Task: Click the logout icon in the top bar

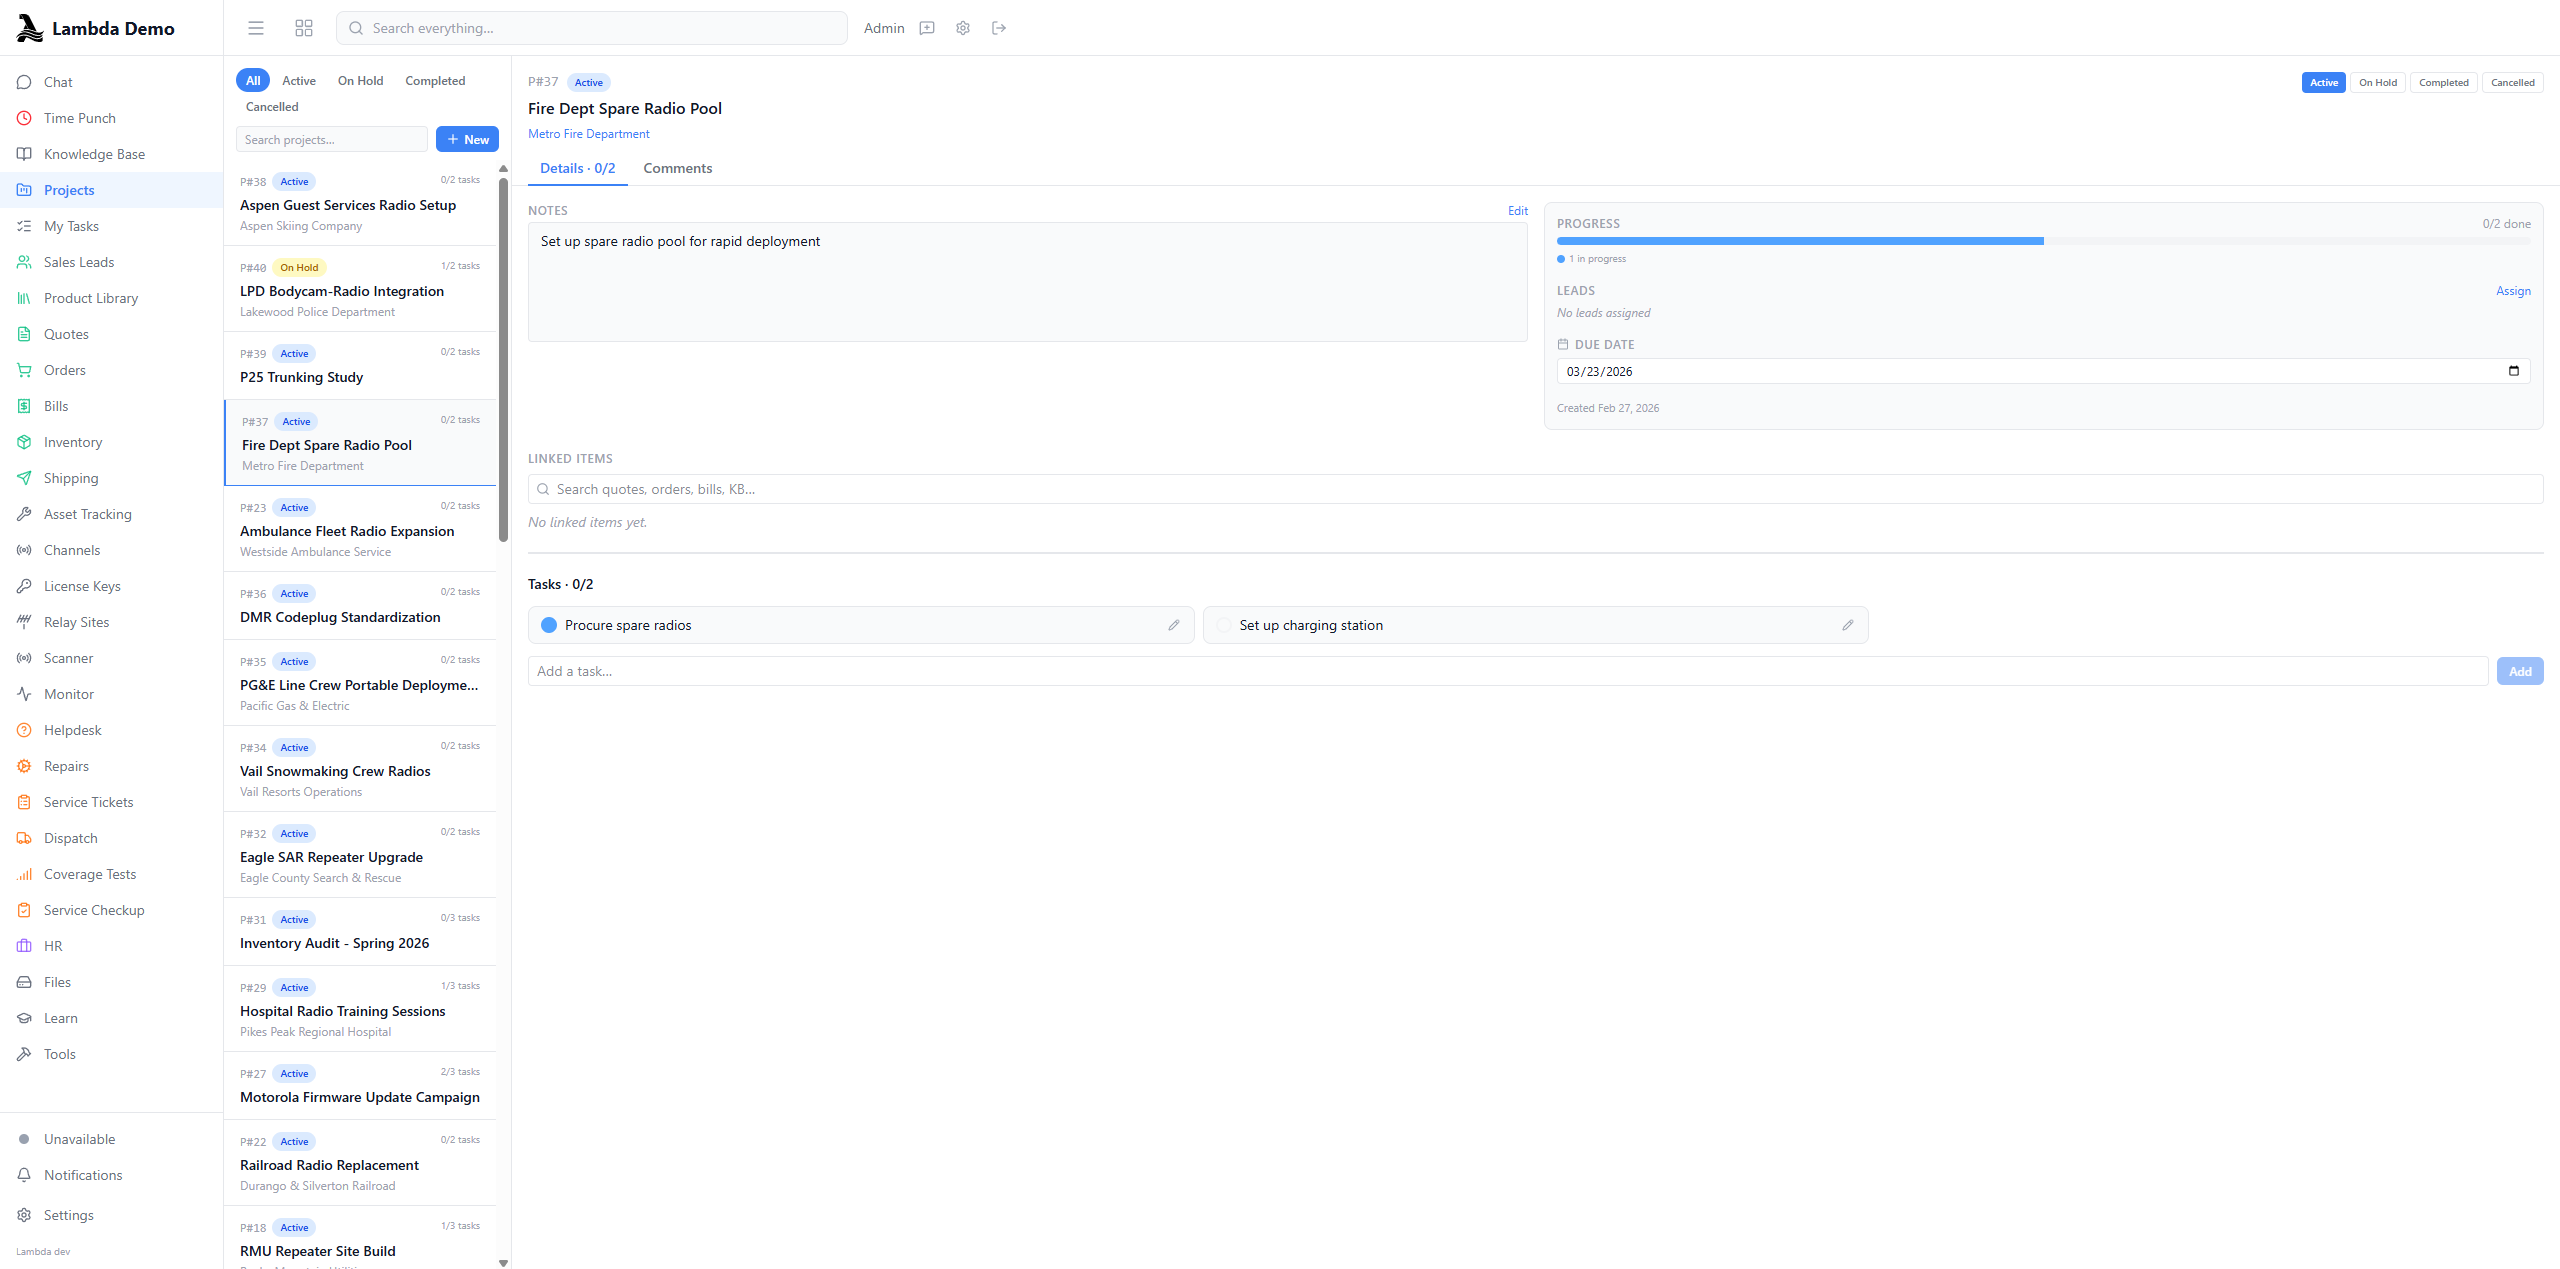Action: 997,28
